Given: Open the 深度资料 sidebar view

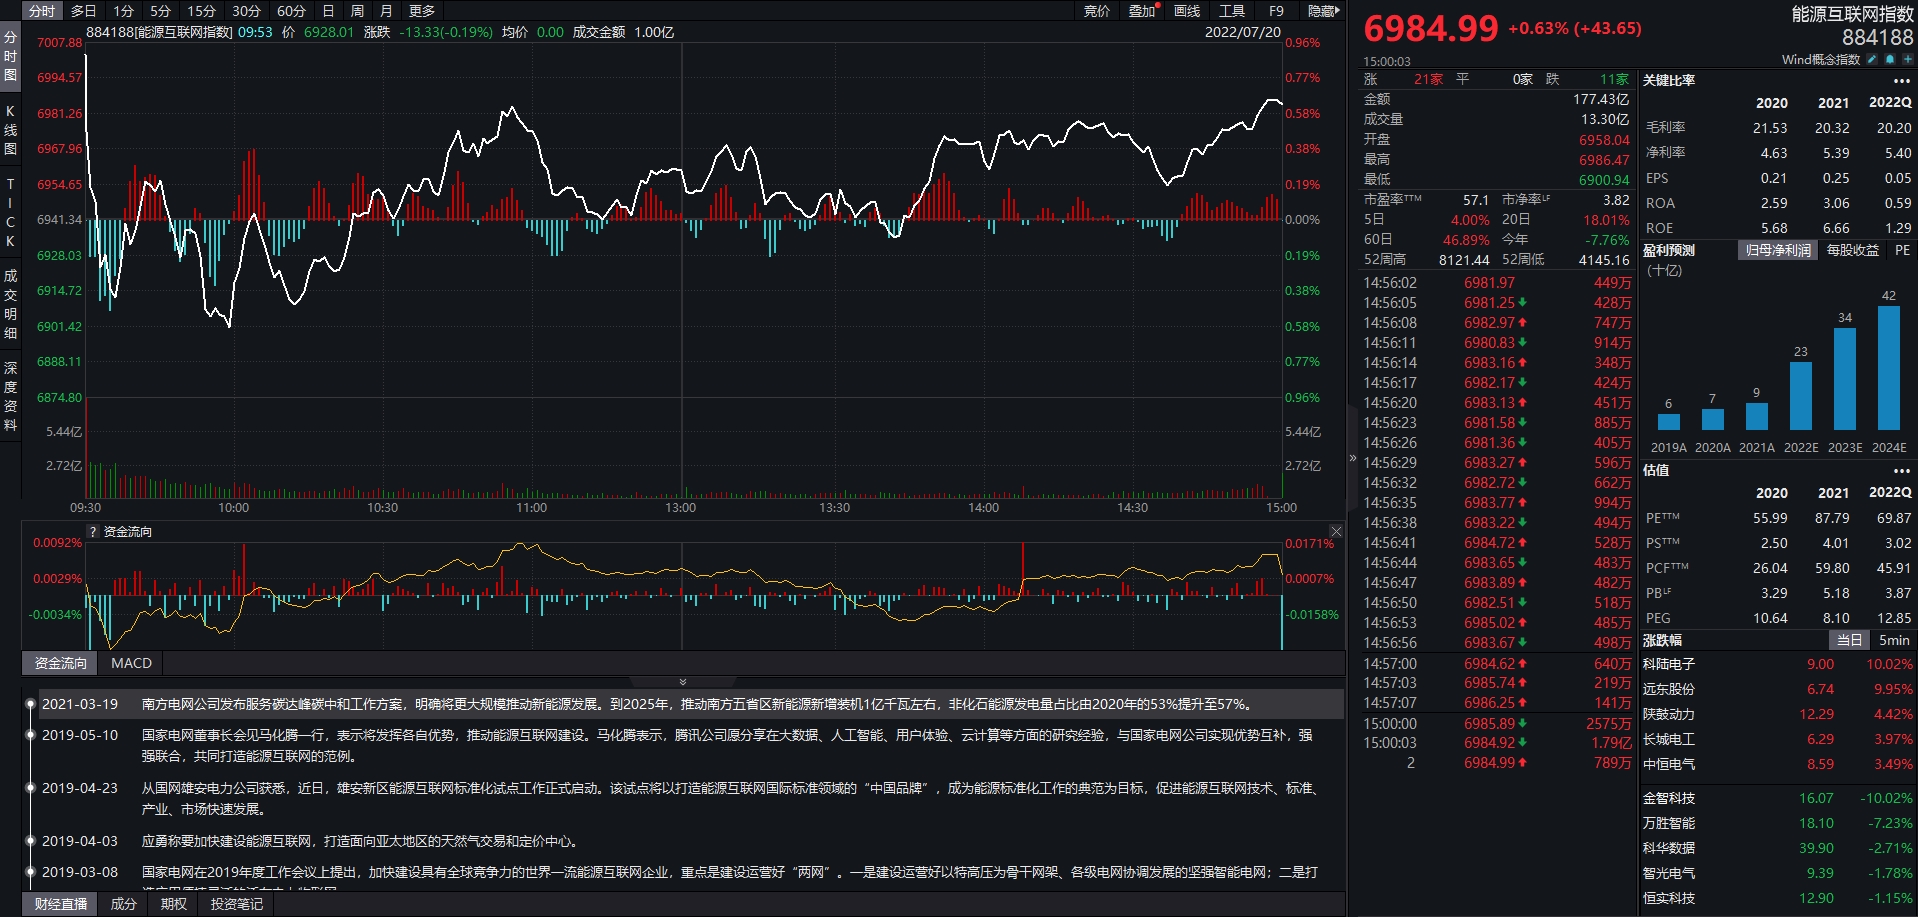Looking at the screenshot, I should 10,397.
